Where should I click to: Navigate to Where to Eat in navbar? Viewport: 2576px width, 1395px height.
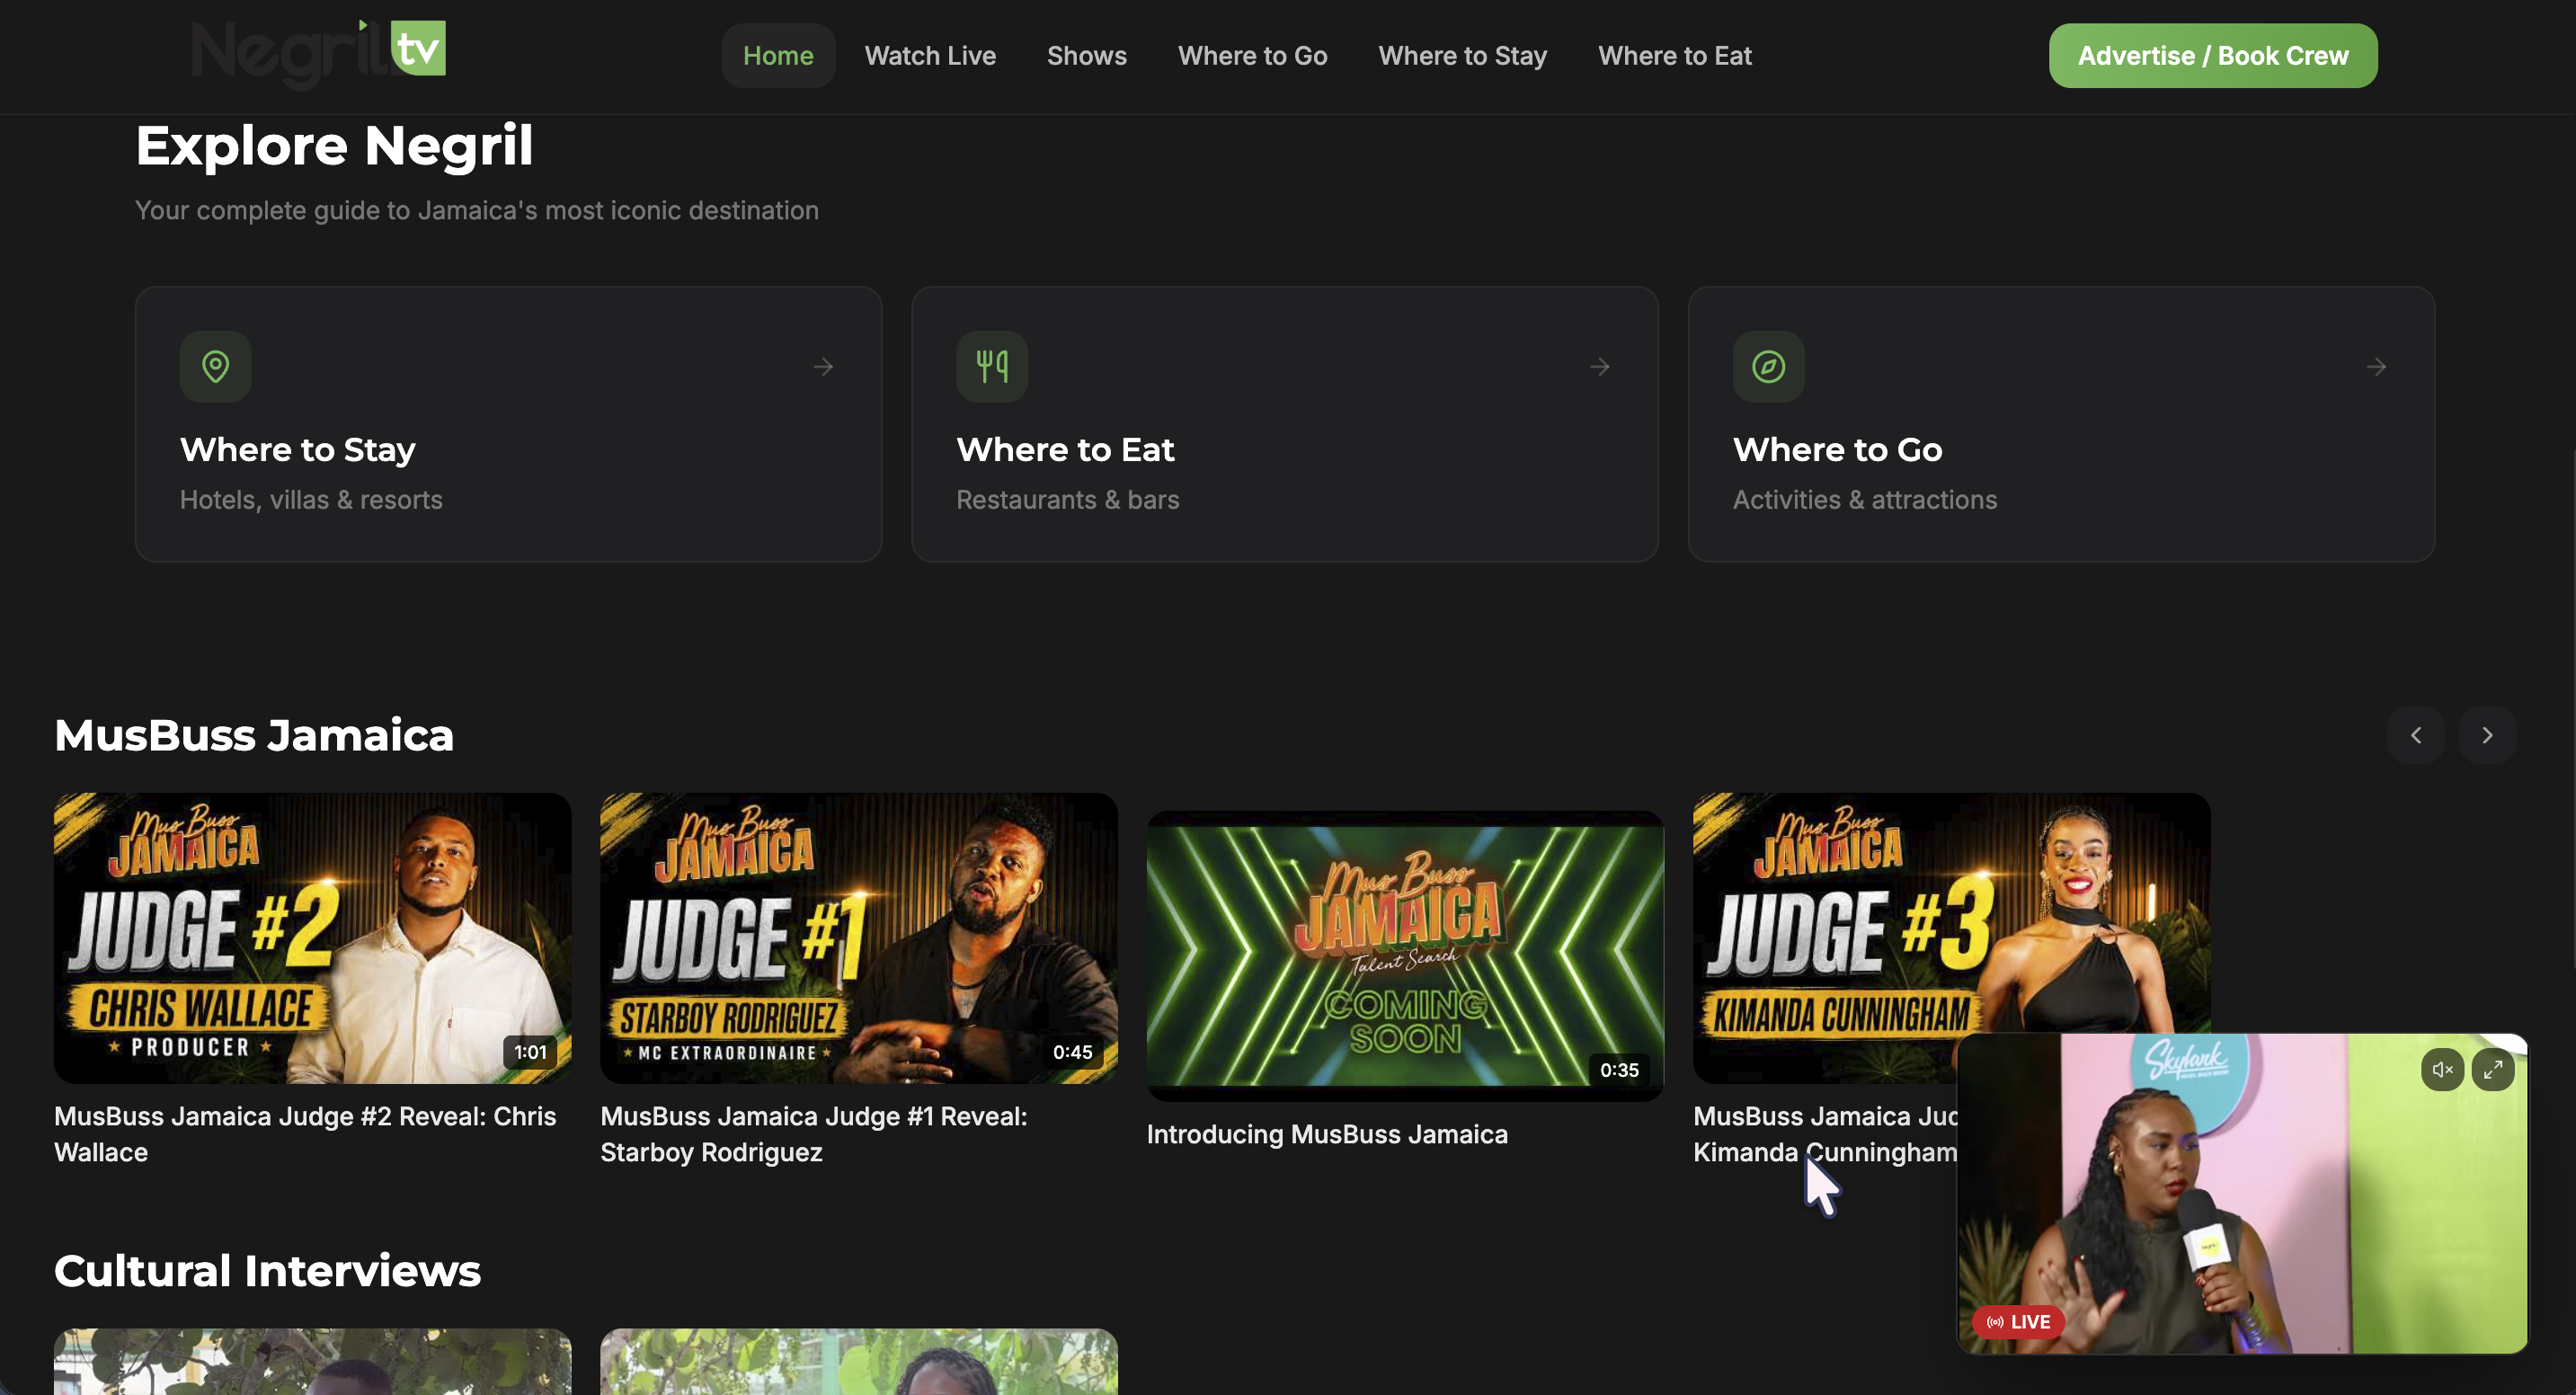(1675, 56)
